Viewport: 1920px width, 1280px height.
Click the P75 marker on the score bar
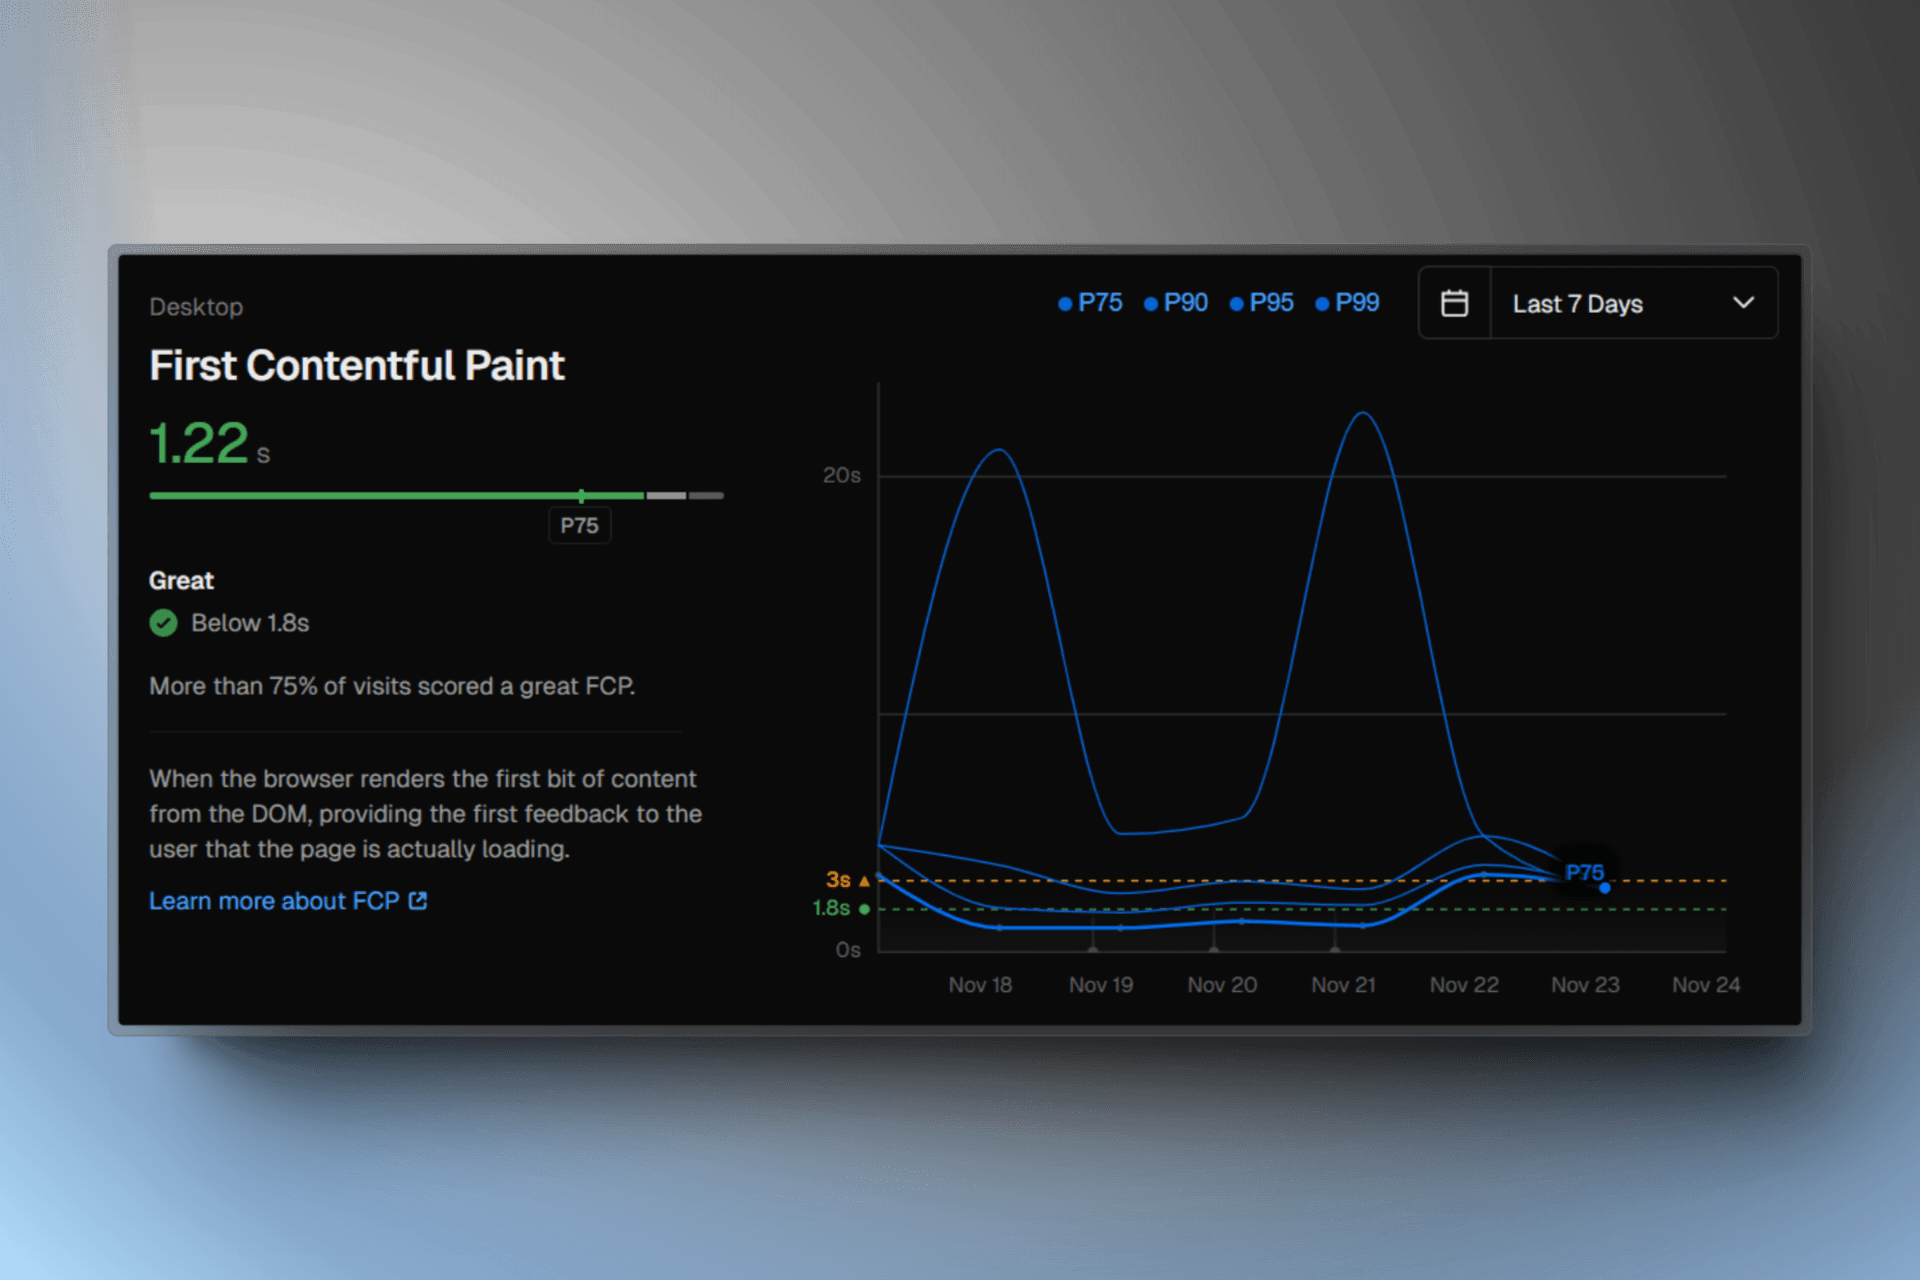581,496
